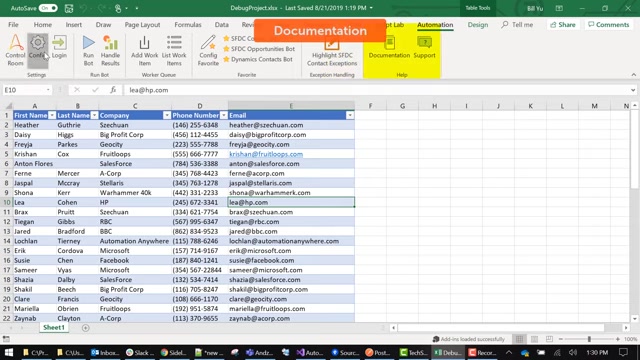
Task: Click Add Work Item icon
Action: [x=144, y=42]
